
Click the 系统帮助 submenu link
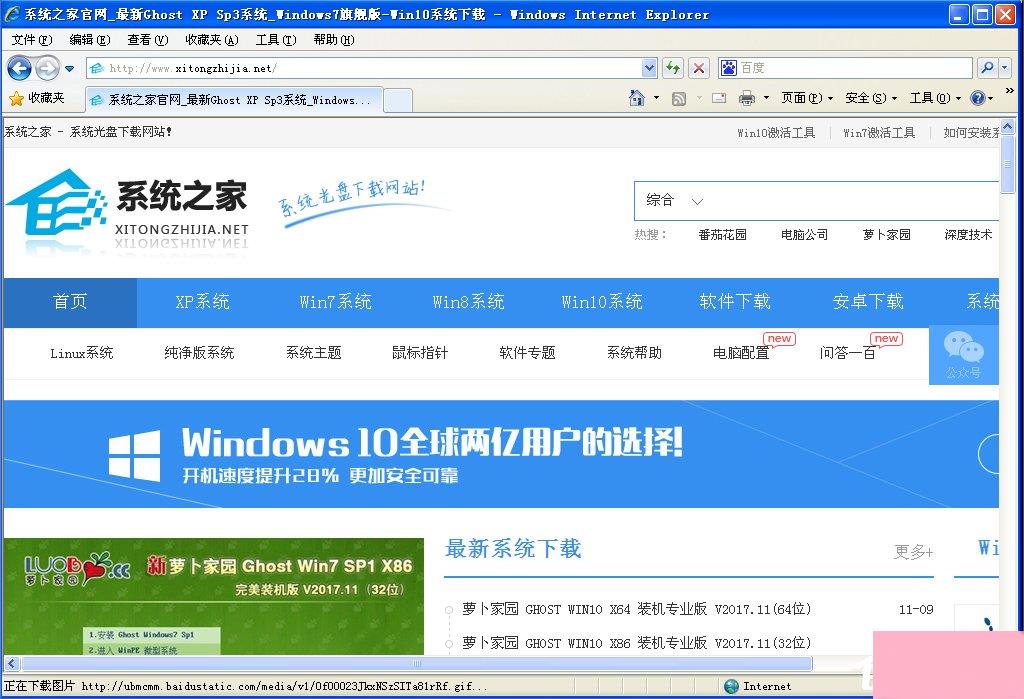(x=634, y=353)
